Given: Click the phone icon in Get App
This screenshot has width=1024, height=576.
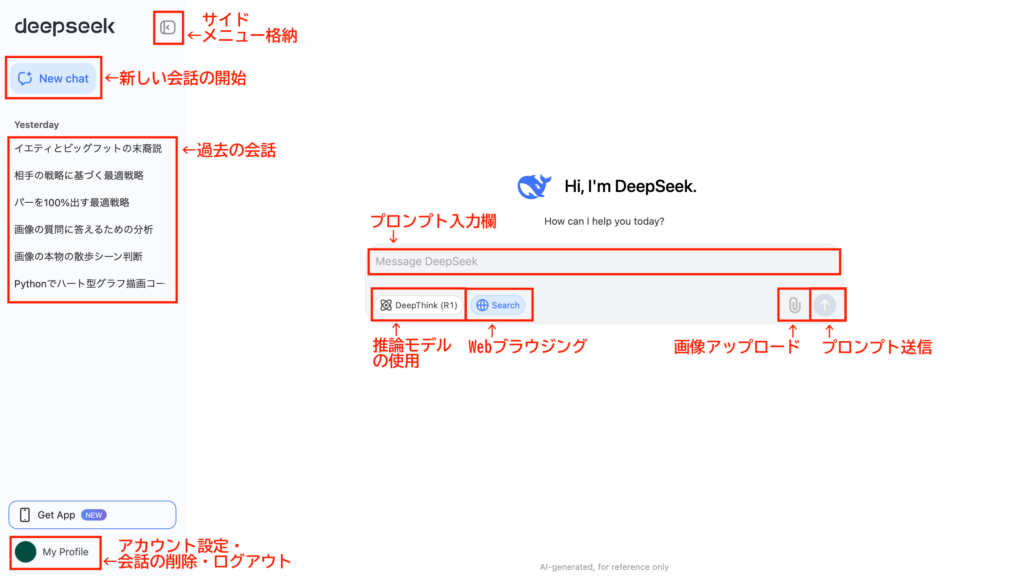Looking at the screenshot, I should coord(24,515).
